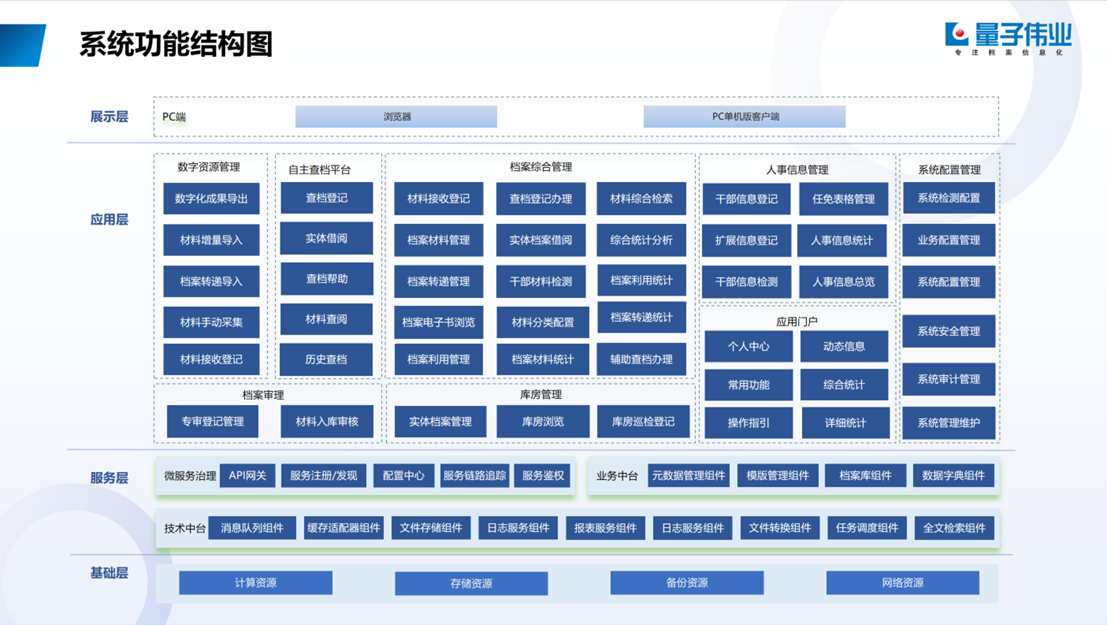1107x625 pixels.
Task: Select the 人事信息统计 box
Action: [842, 240]
